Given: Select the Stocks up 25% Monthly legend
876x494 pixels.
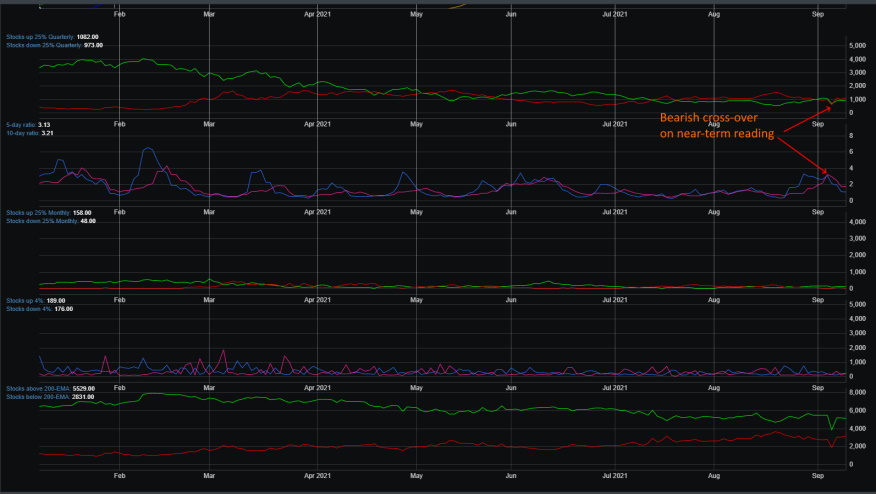Looking at the screenshot, I should coord(49,213).
